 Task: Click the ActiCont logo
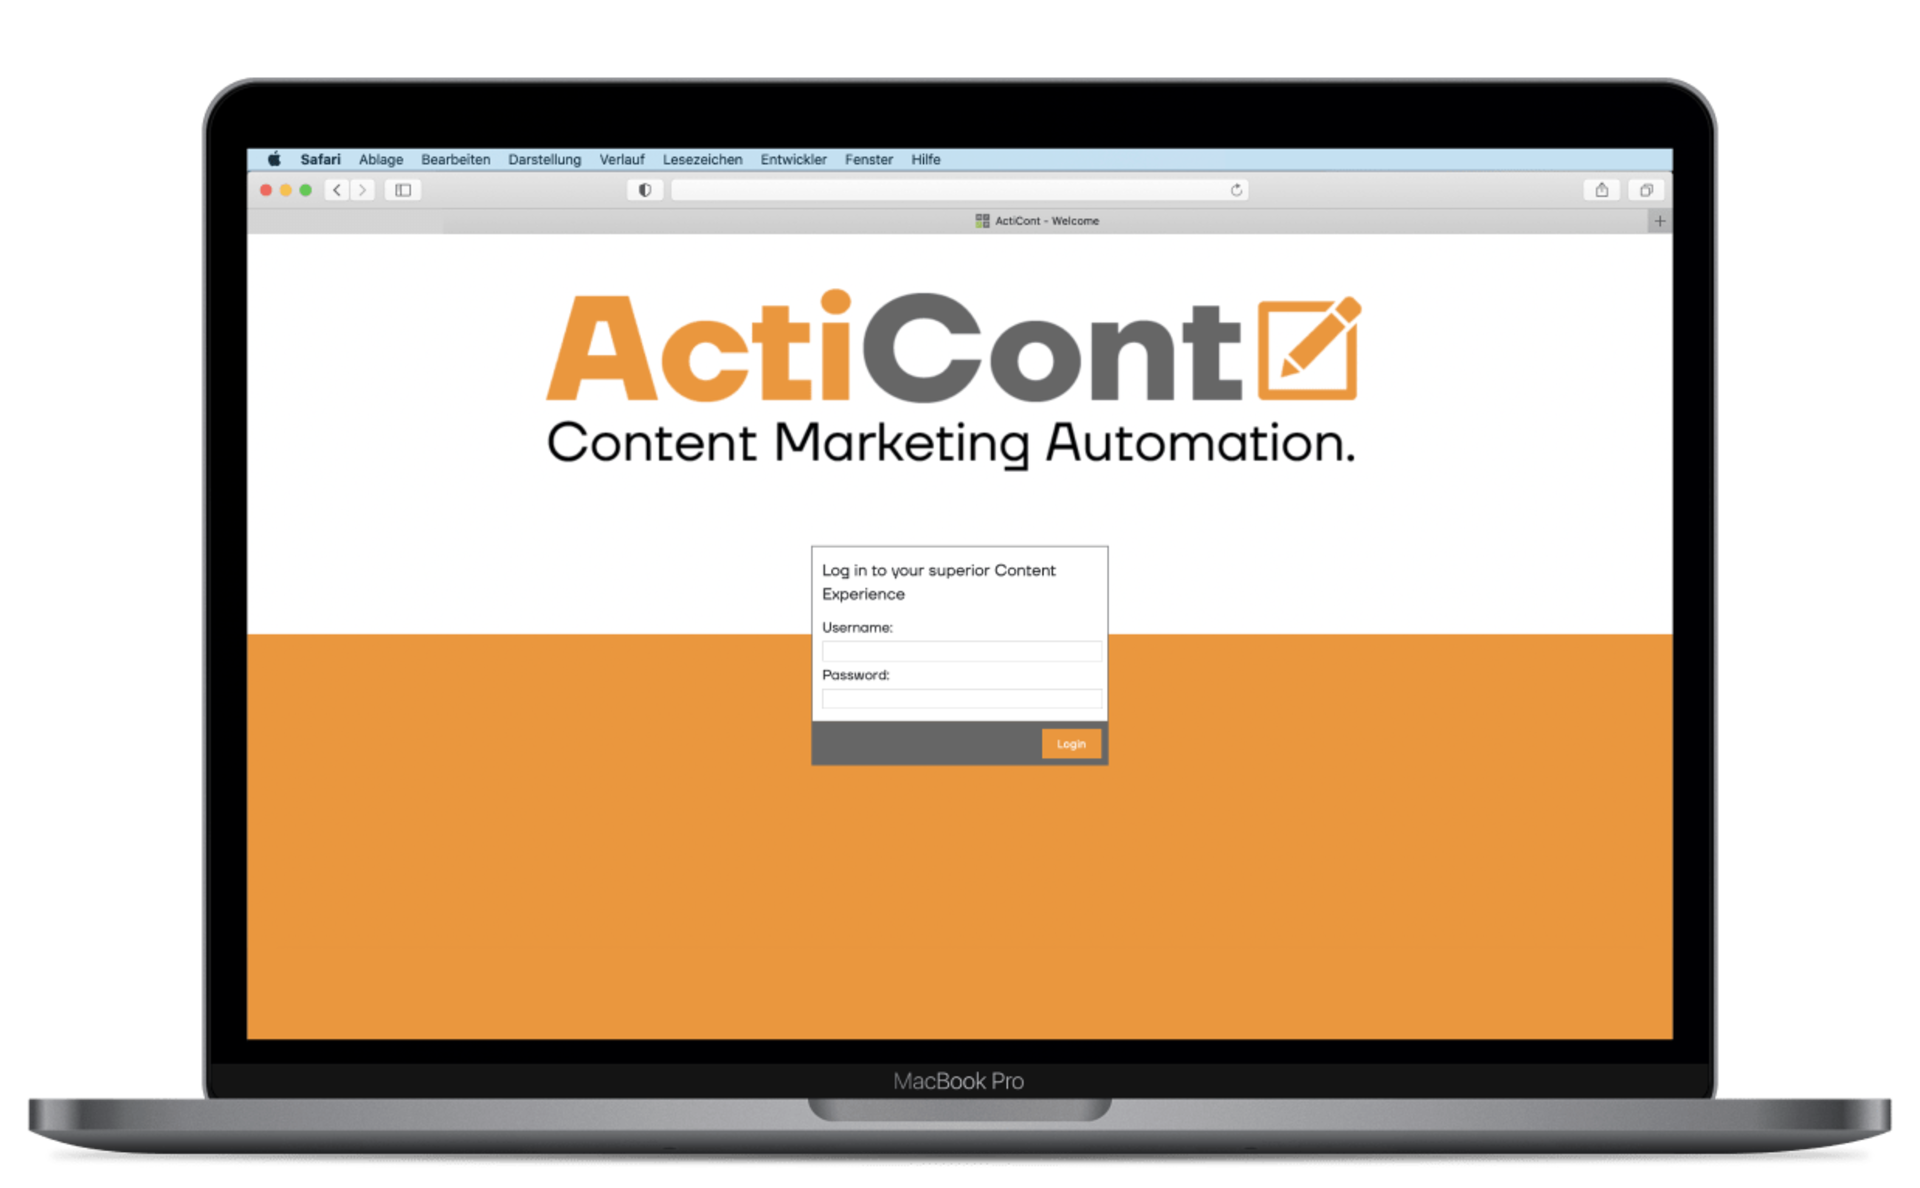954,346
